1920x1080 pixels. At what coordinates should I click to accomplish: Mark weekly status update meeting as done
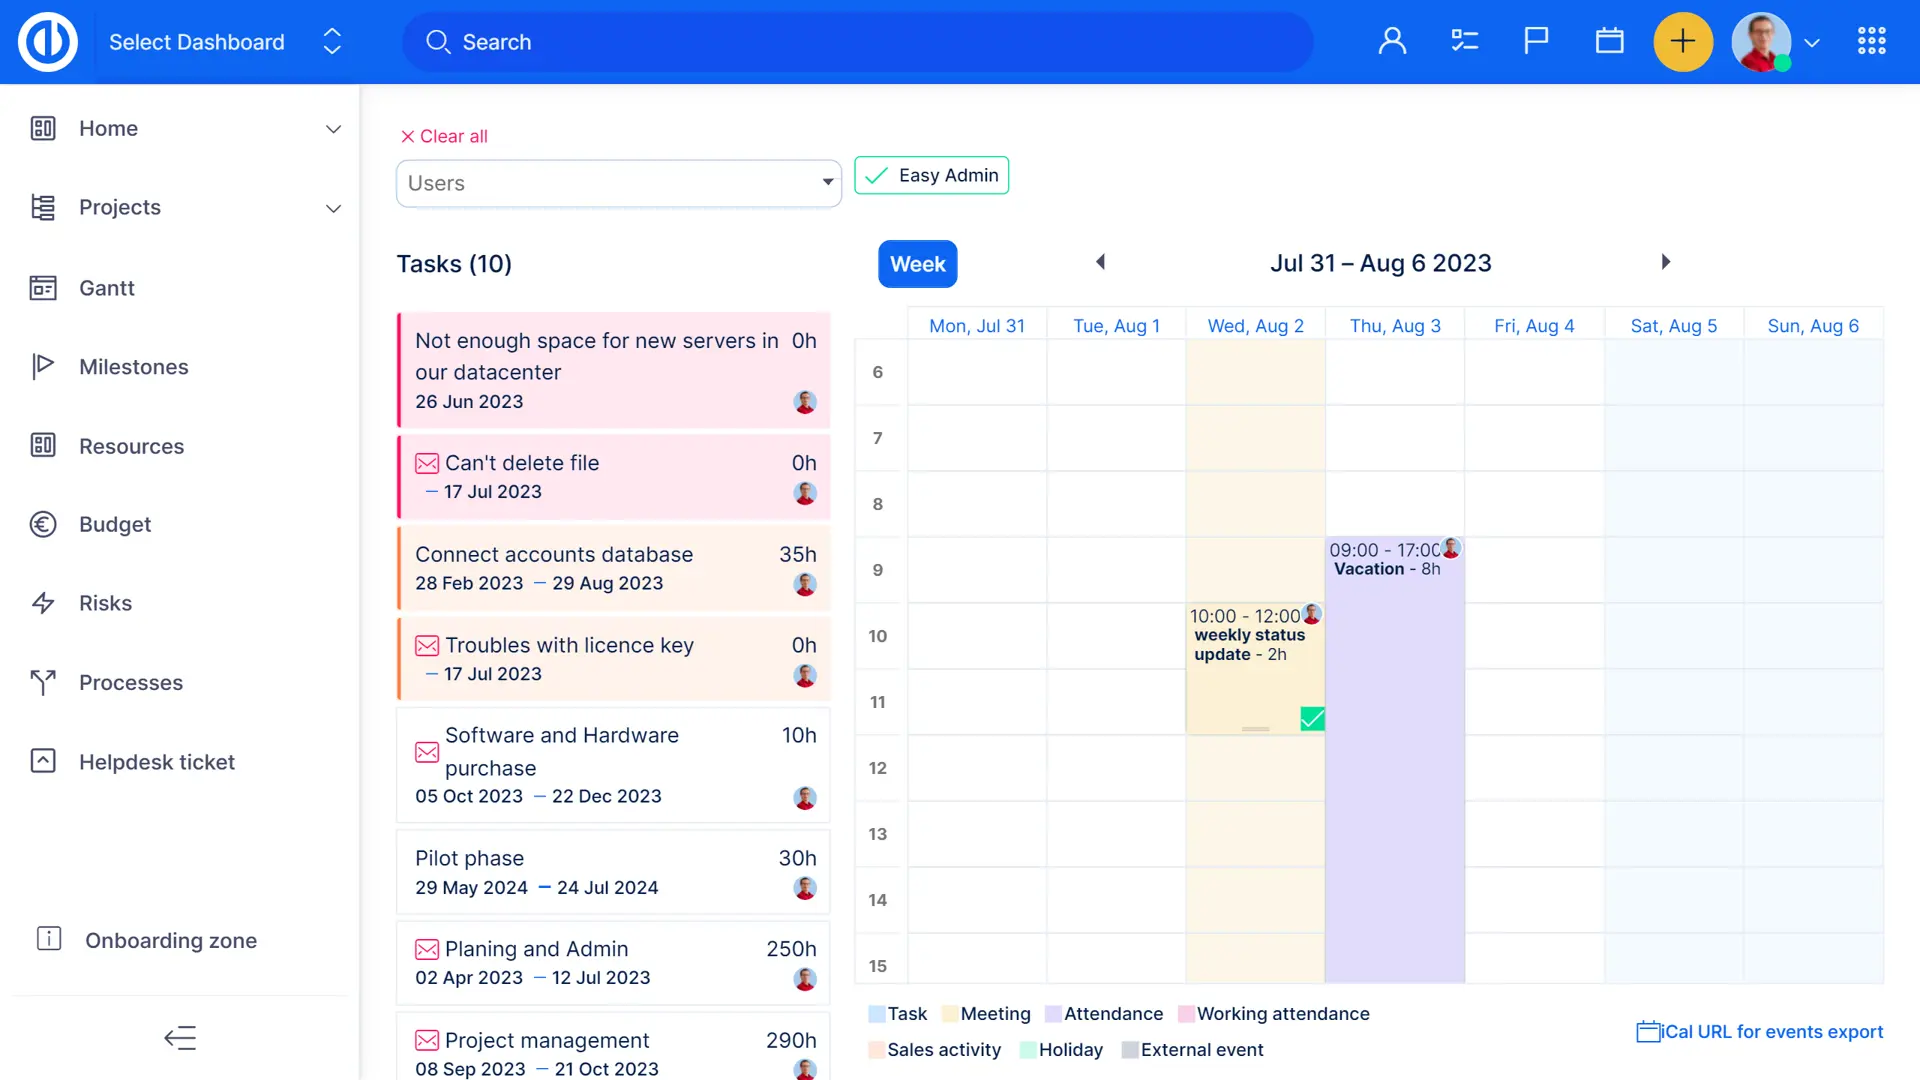click(1312, 718)
